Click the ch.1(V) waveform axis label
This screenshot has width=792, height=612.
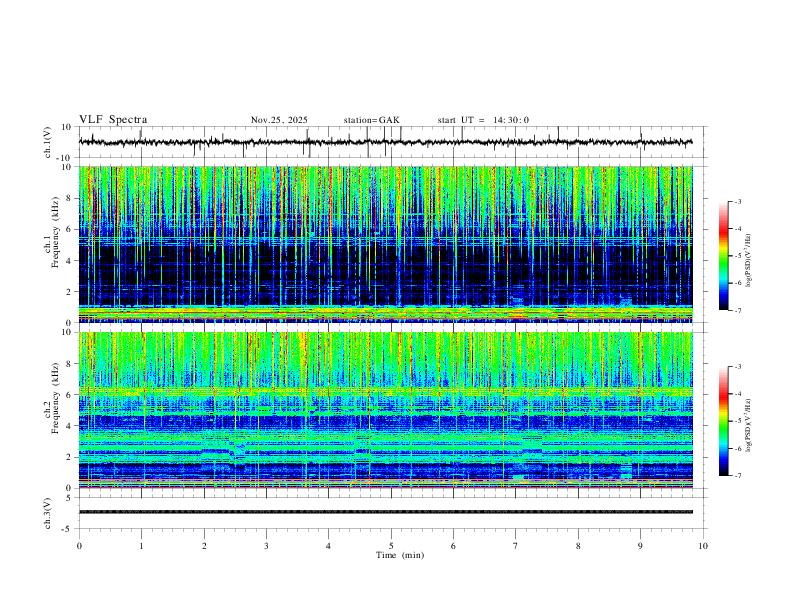tap(48, 142)
